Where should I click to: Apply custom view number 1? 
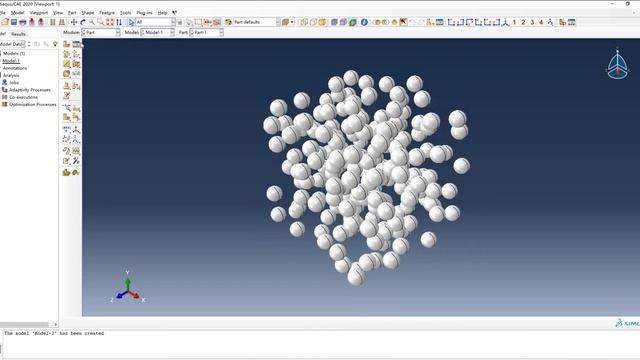click(x=514, y=22)
